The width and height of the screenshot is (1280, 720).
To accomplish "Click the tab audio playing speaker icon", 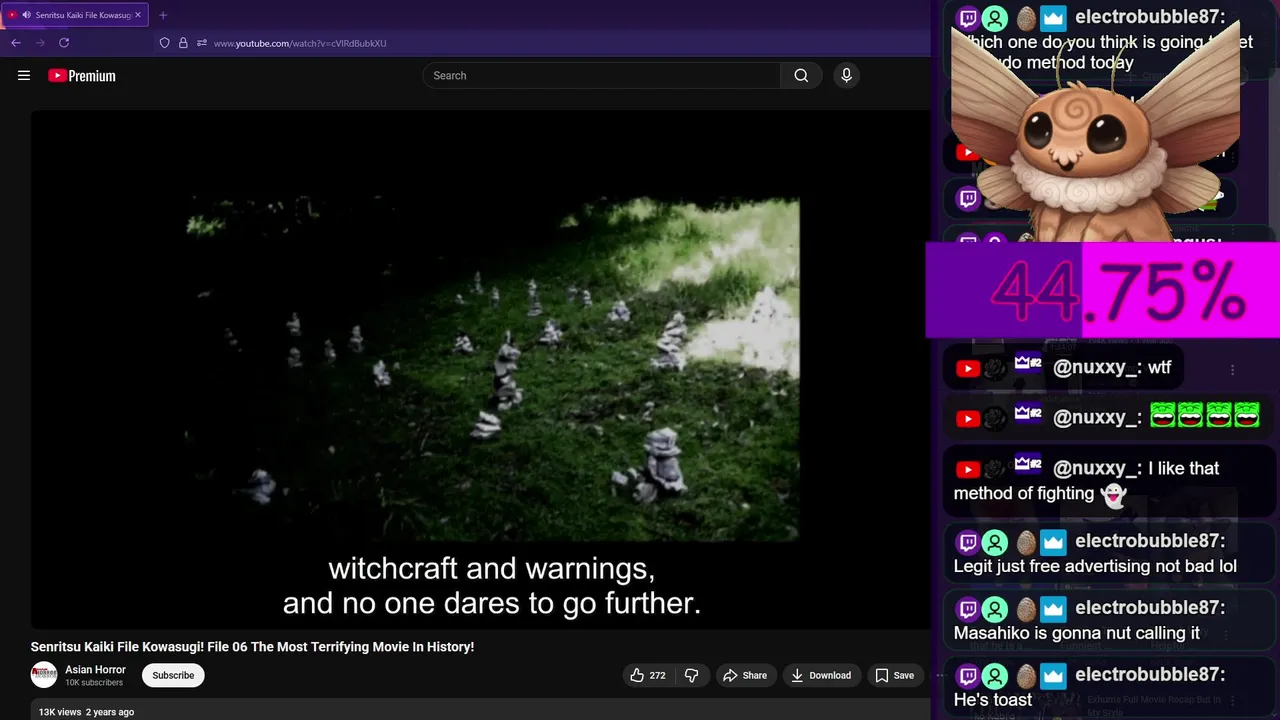I will [26, 15].
